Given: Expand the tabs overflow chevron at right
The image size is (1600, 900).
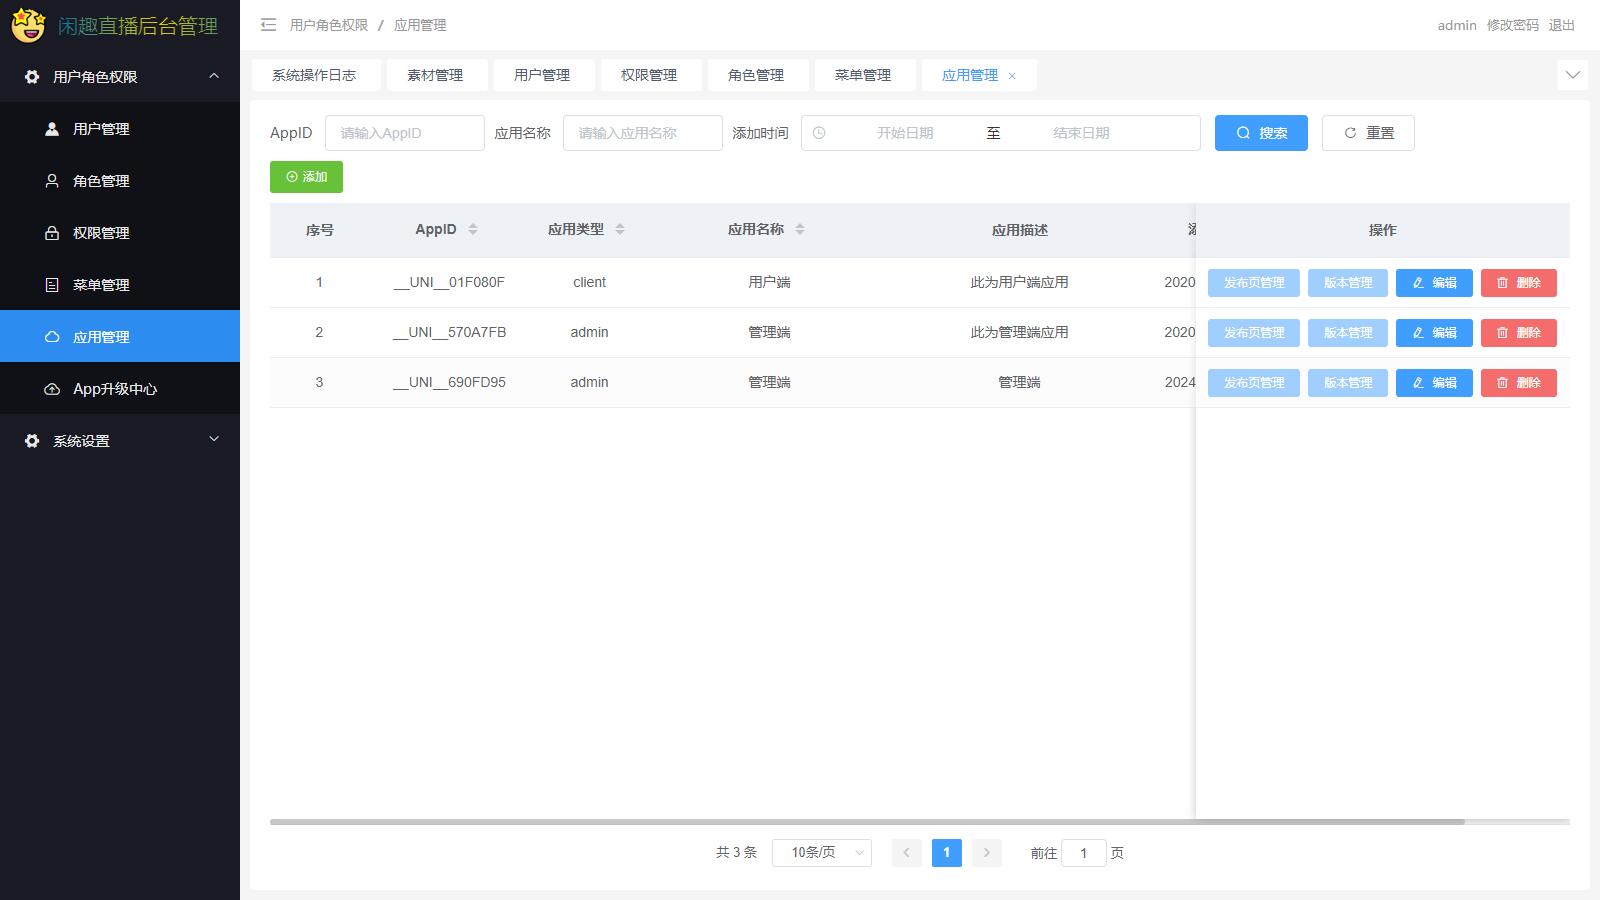Looking at the screenshot, I should 1572,75.
